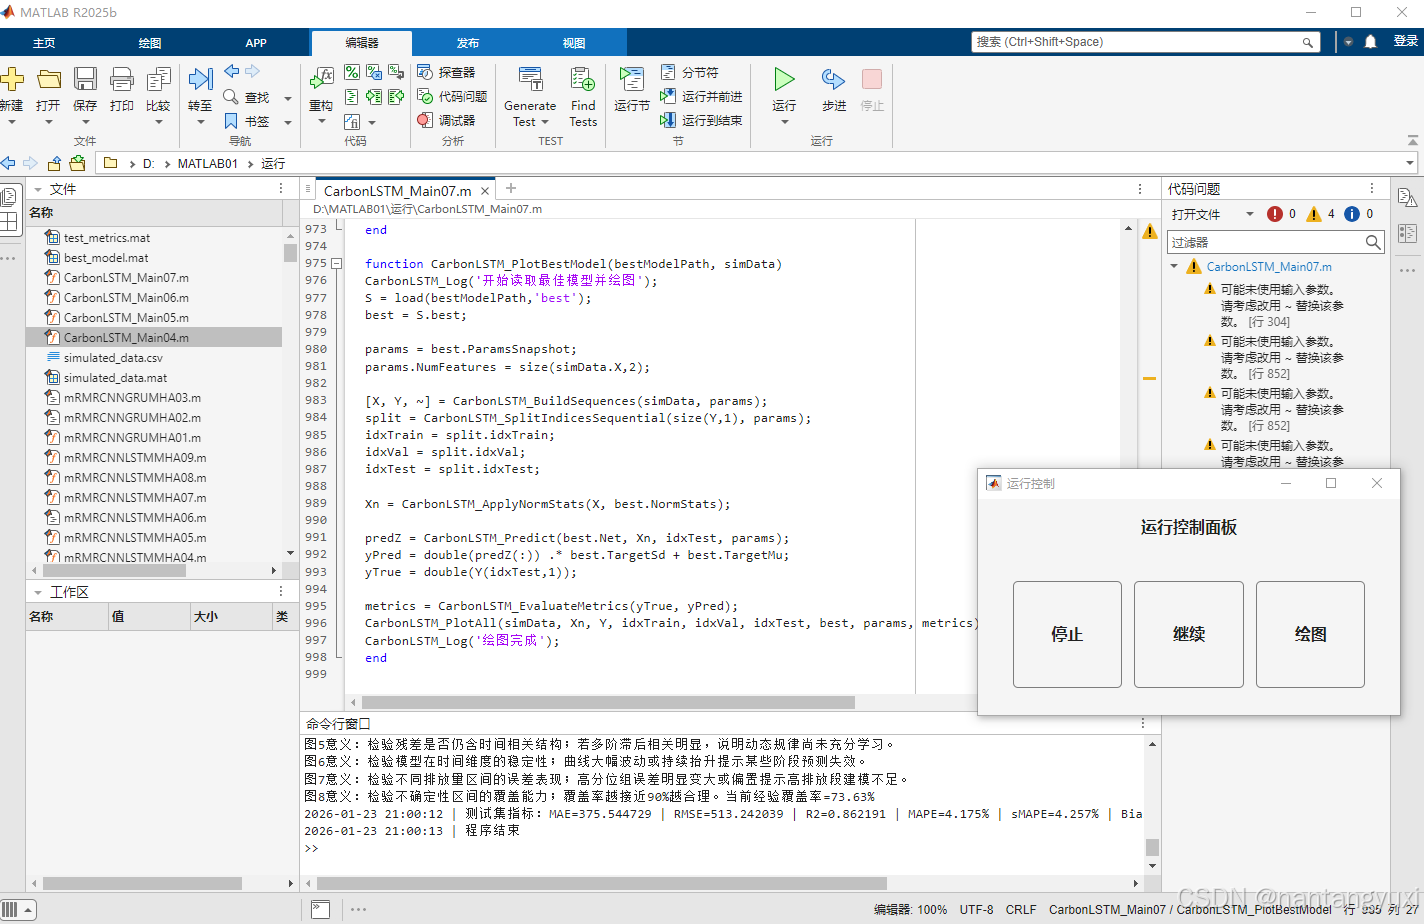Print the script with 打印 icon
This screenshot has height=924, width=1424.
click(x=122, y=79)
